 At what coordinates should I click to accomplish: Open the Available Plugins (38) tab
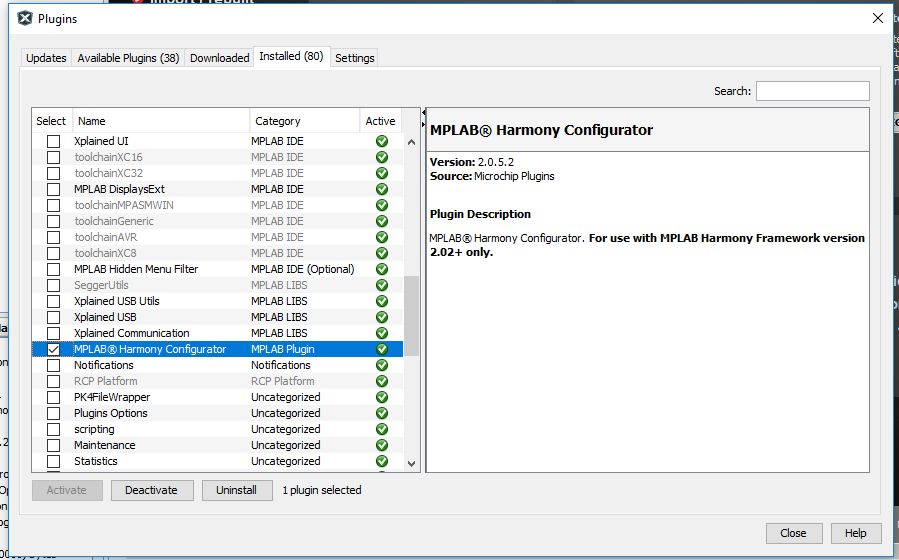tap(128, 58)
